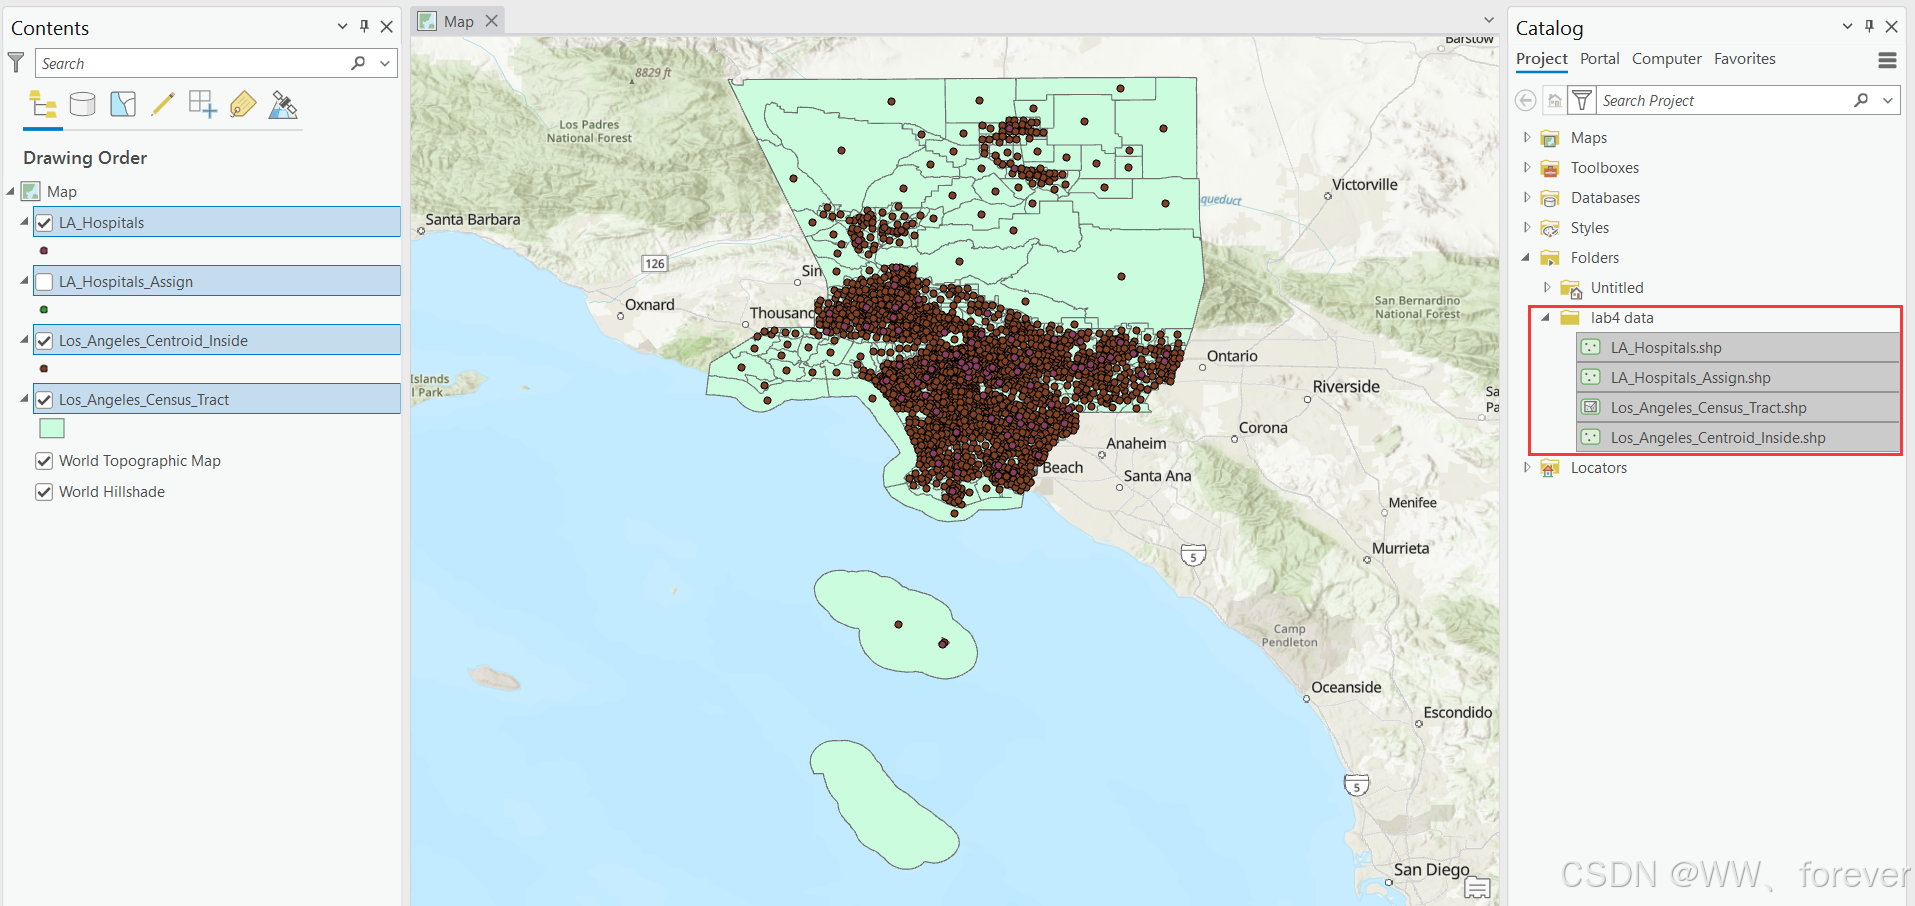Image resolution: width=1915 pixels, height=906 pixels.
Task: Open the Catalog pane hamburger menu
Action: pos(1888,60)
